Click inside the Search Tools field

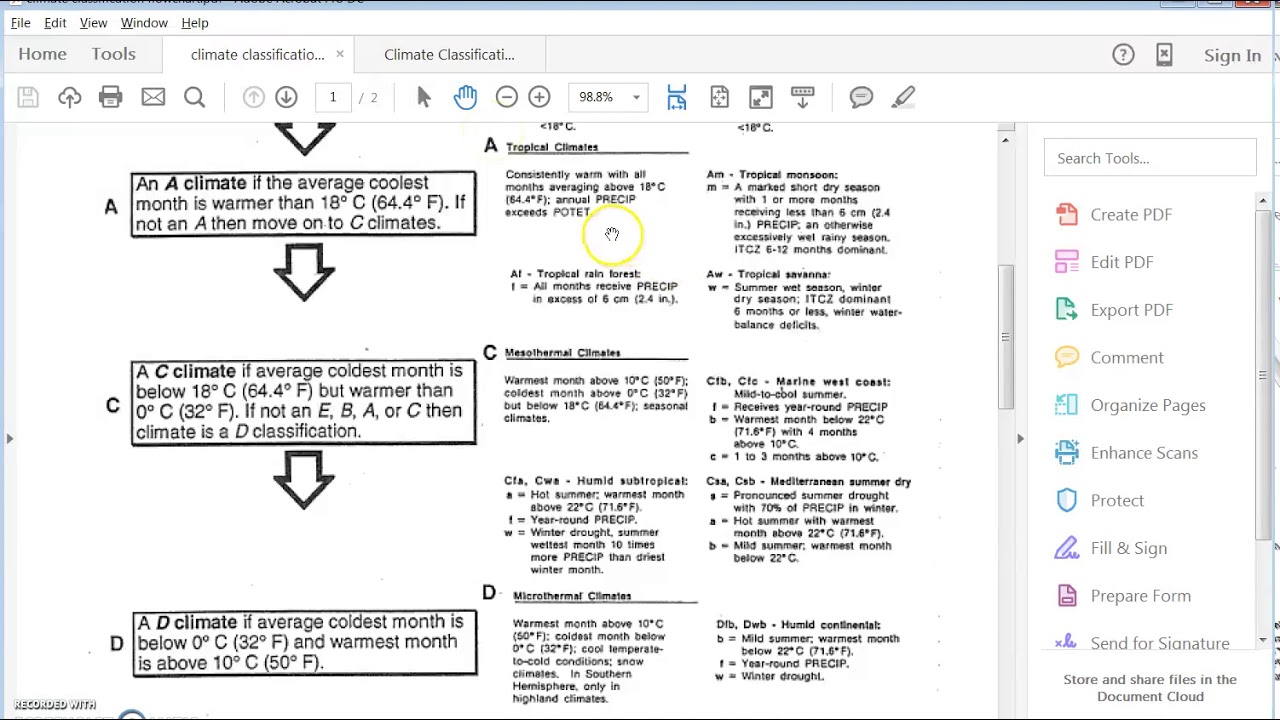[1150, 158]
